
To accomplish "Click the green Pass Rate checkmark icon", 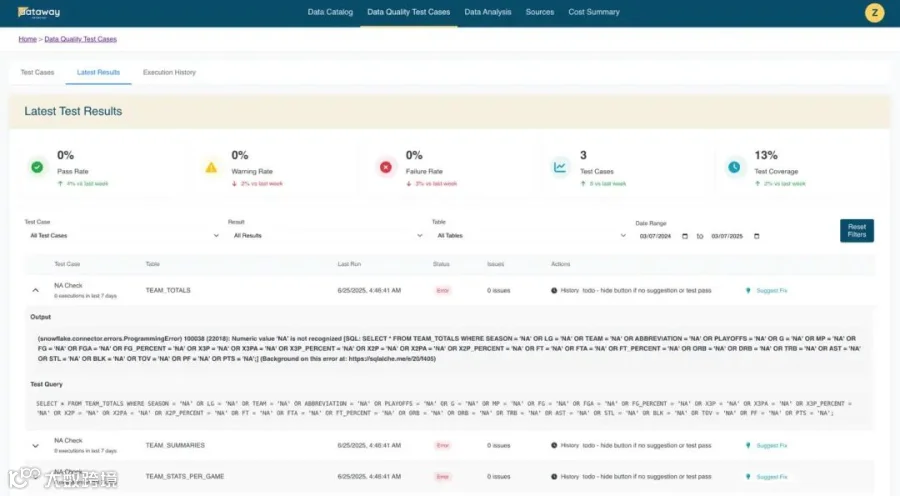I will (37, 167).
